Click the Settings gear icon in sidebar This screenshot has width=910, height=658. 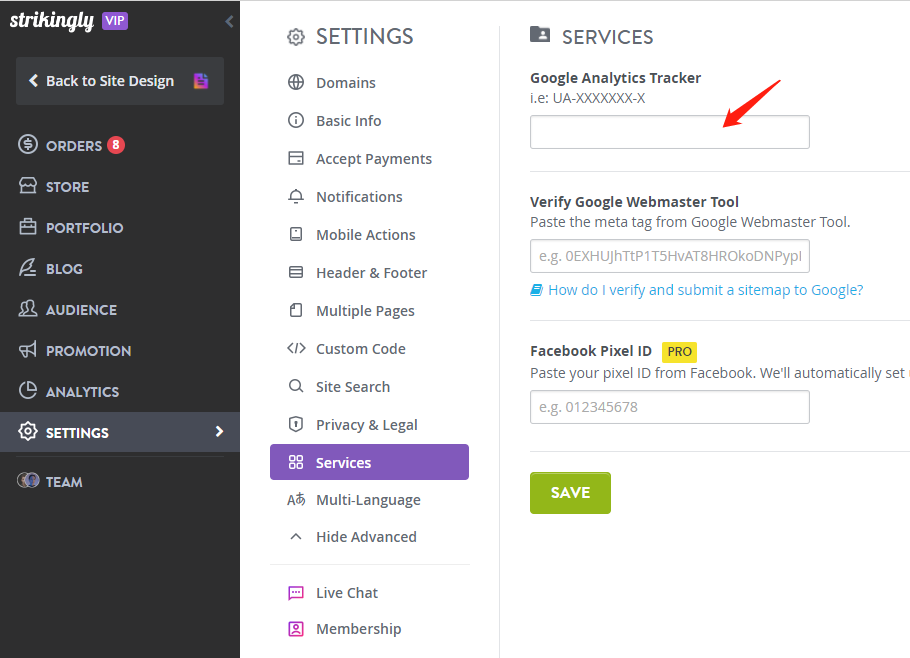(27, 431)
